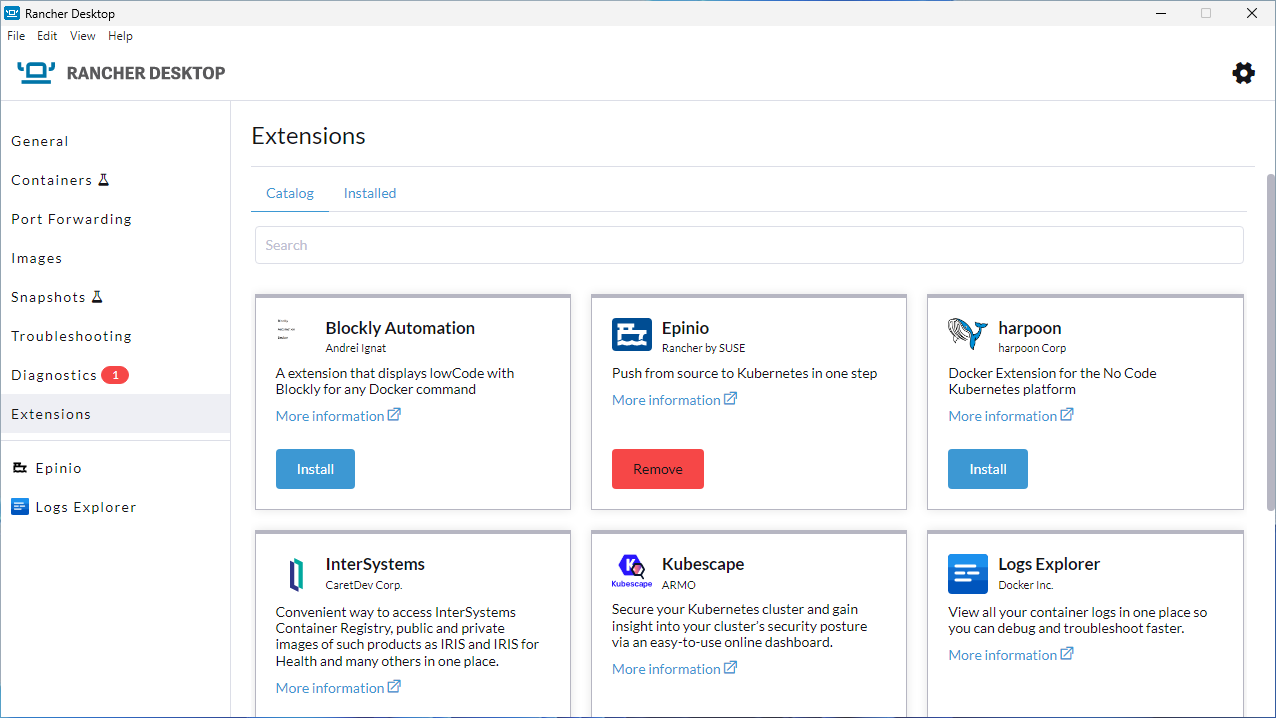
Task: Click external-link icon on harpoon card
Action: coord(1067,415)
